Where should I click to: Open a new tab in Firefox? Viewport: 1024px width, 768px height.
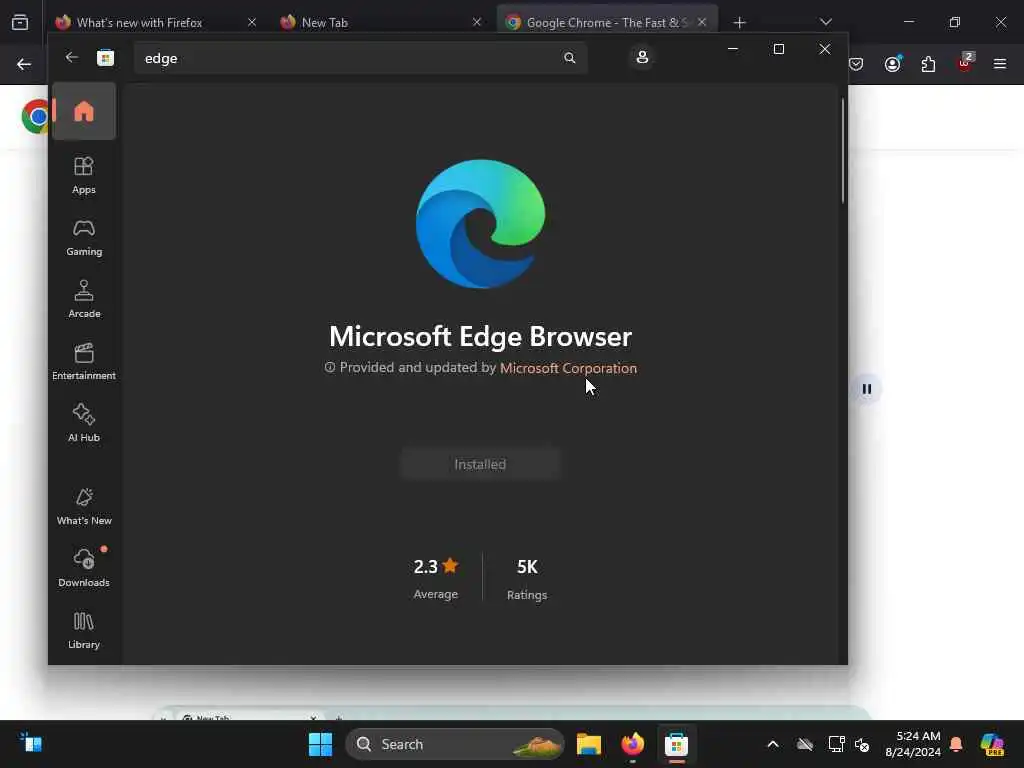pos(739,23)
